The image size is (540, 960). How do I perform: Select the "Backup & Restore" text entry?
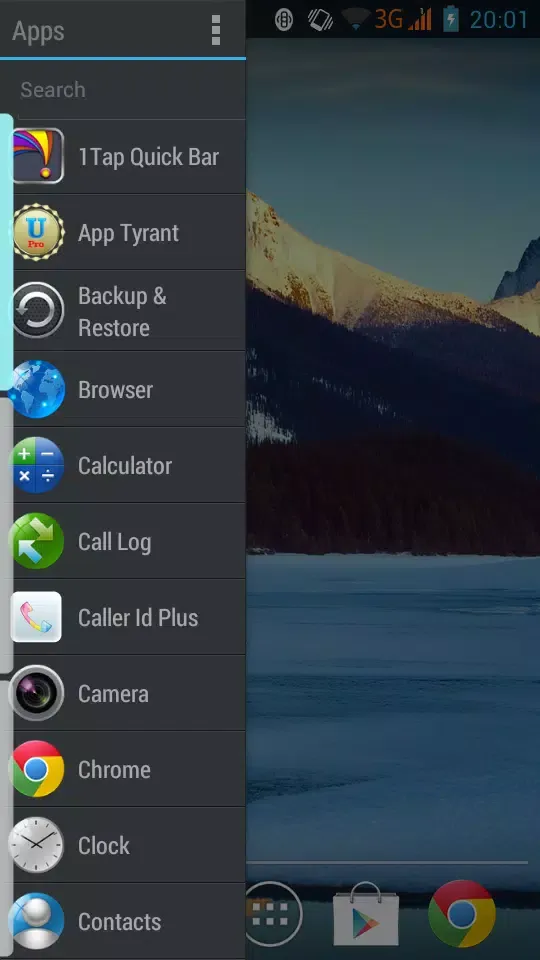pyautogui.click(x=122, y=312)
